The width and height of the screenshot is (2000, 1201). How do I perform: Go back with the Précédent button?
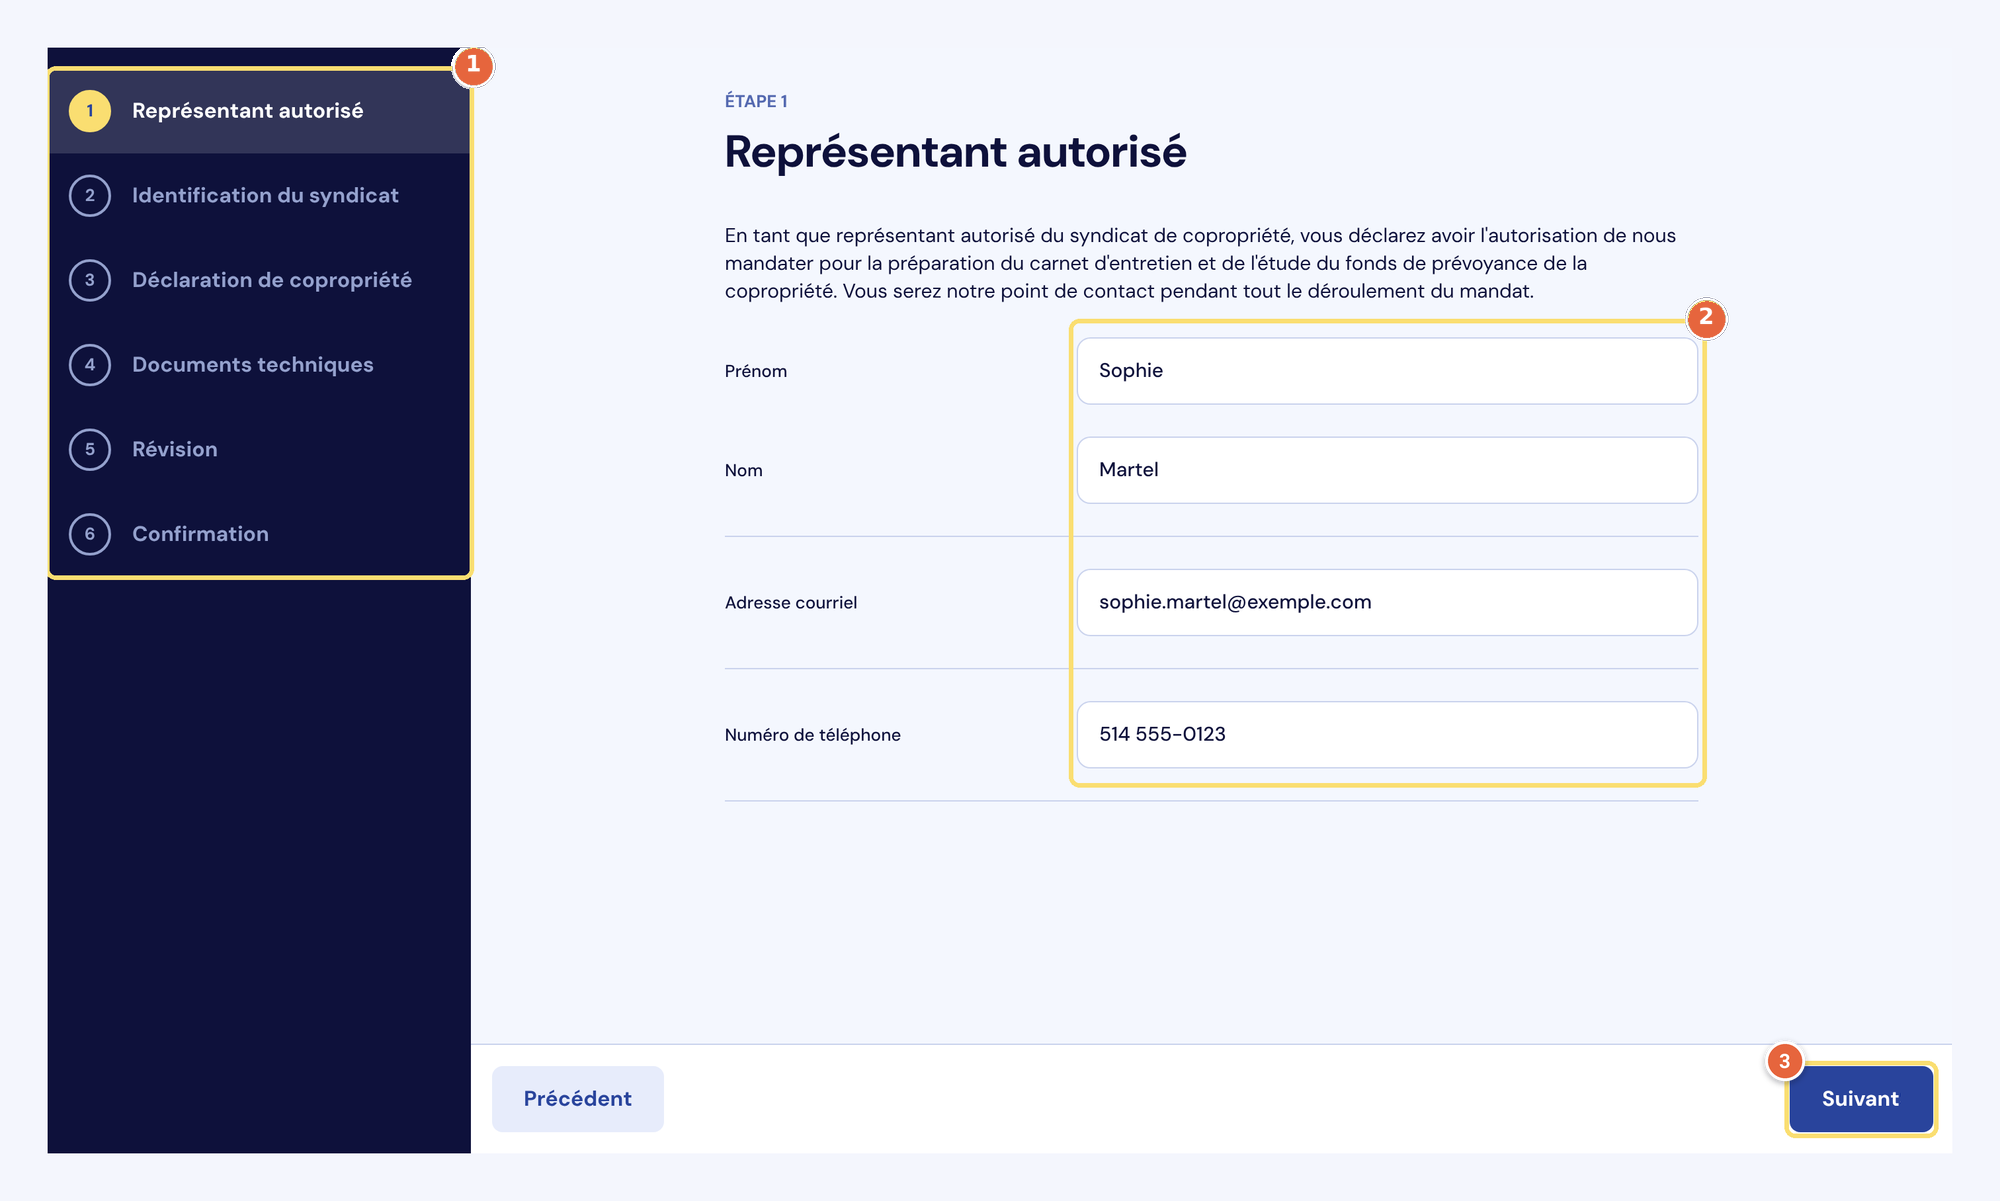pos(578,1099)
